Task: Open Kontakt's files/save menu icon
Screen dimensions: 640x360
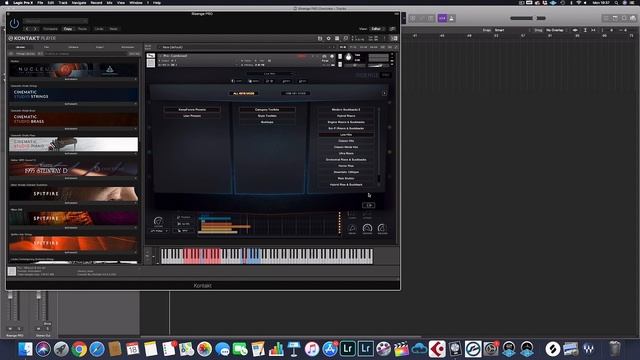Action: click(320, 38)
